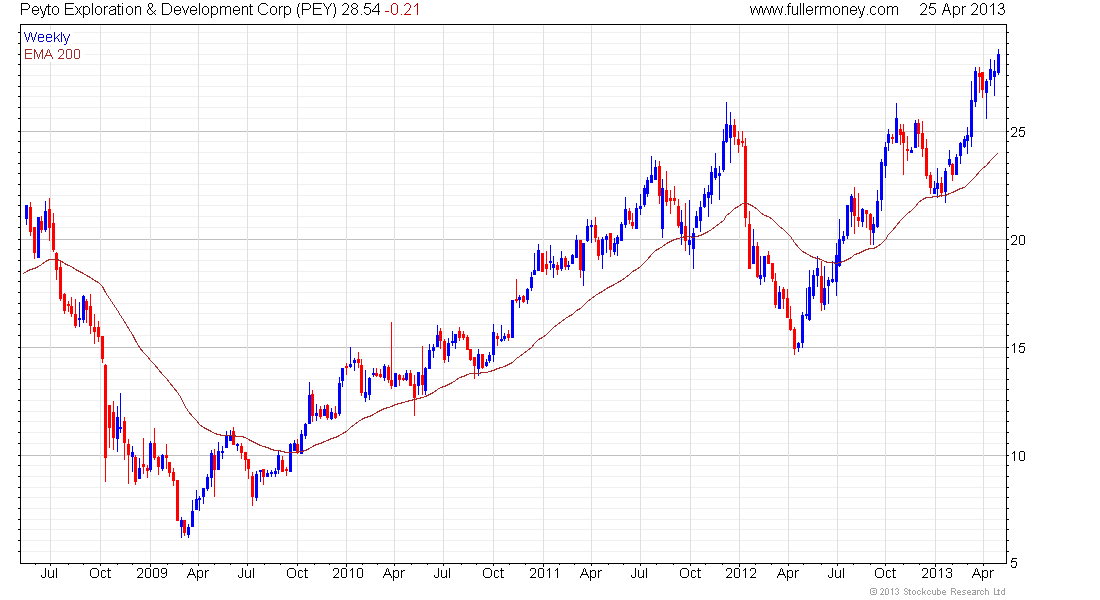The height and width of the screenshot is (600, 1100).
Task: Click the y-axis label 15
Action: click(x=1018, y=348)
